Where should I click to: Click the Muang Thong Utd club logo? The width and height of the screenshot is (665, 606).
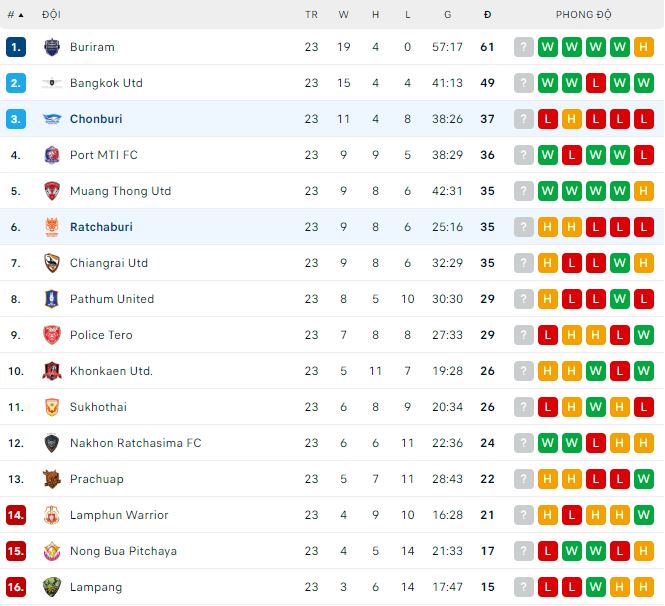pyautogui.click(x=52, y=191)
